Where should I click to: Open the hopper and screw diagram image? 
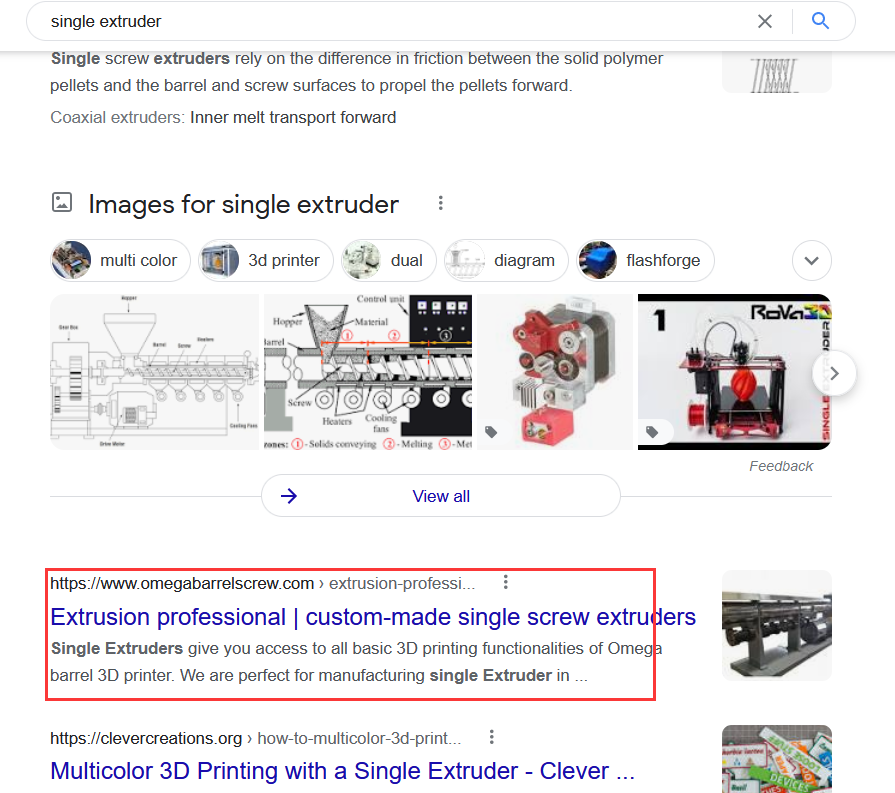point(368,372)
